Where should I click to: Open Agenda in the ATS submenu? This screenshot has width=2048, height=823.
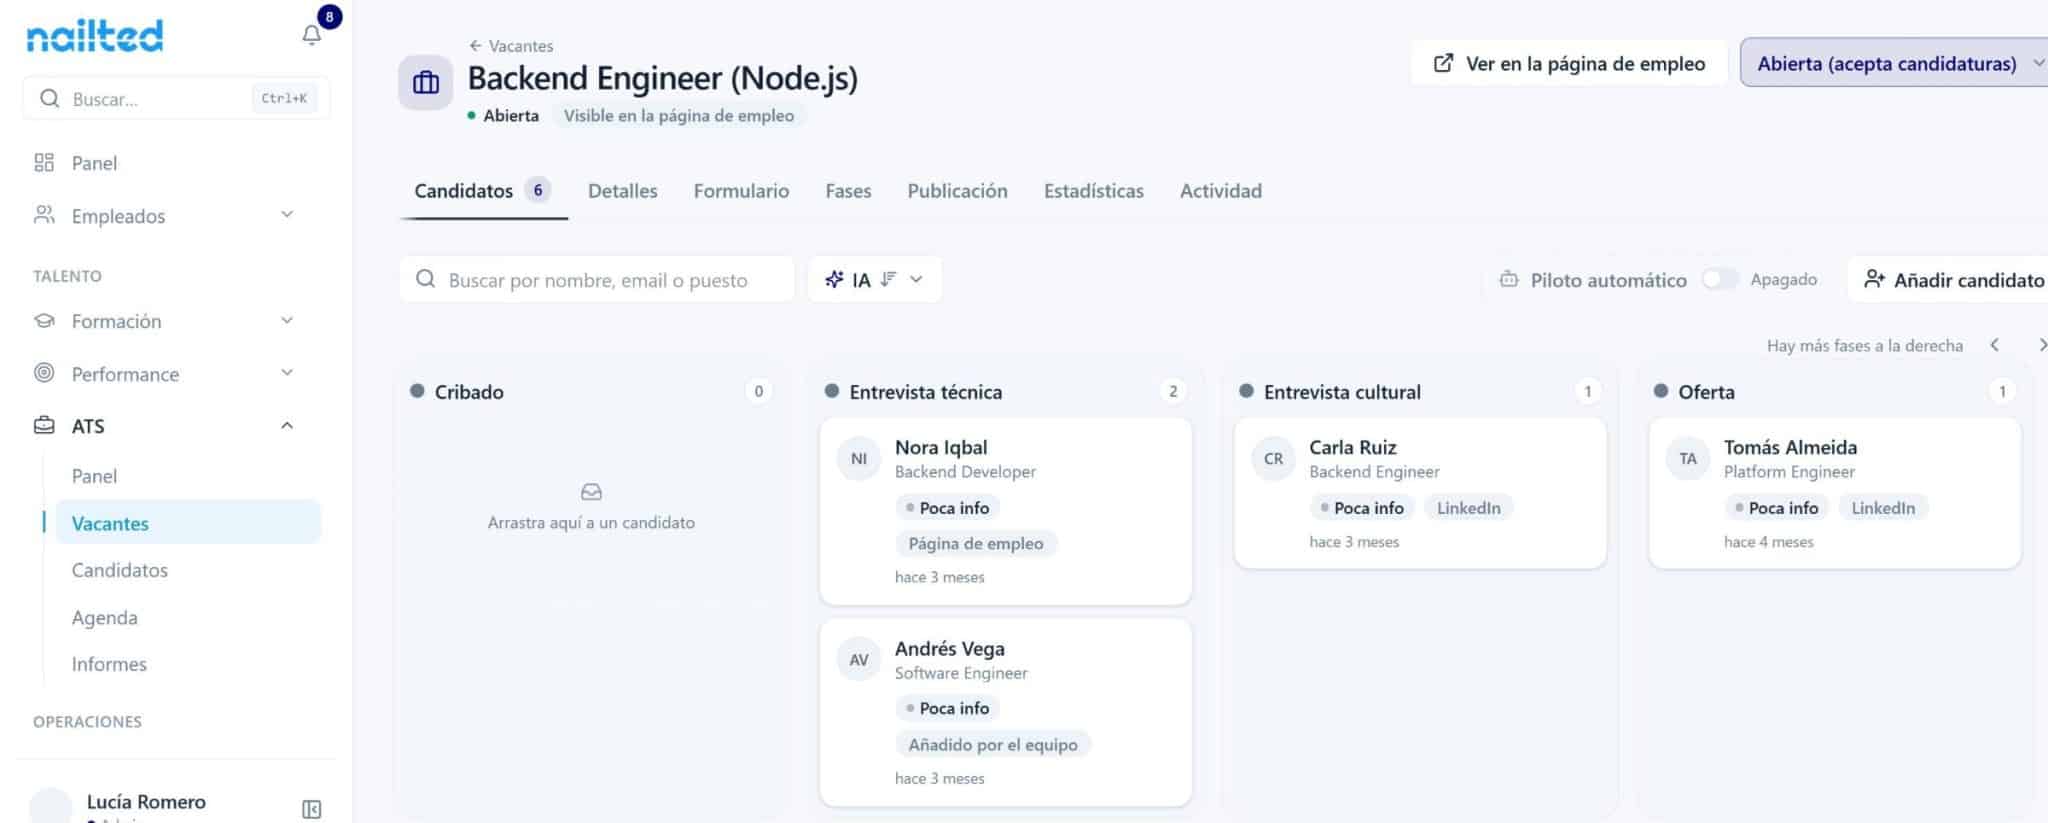coord(105,617)
